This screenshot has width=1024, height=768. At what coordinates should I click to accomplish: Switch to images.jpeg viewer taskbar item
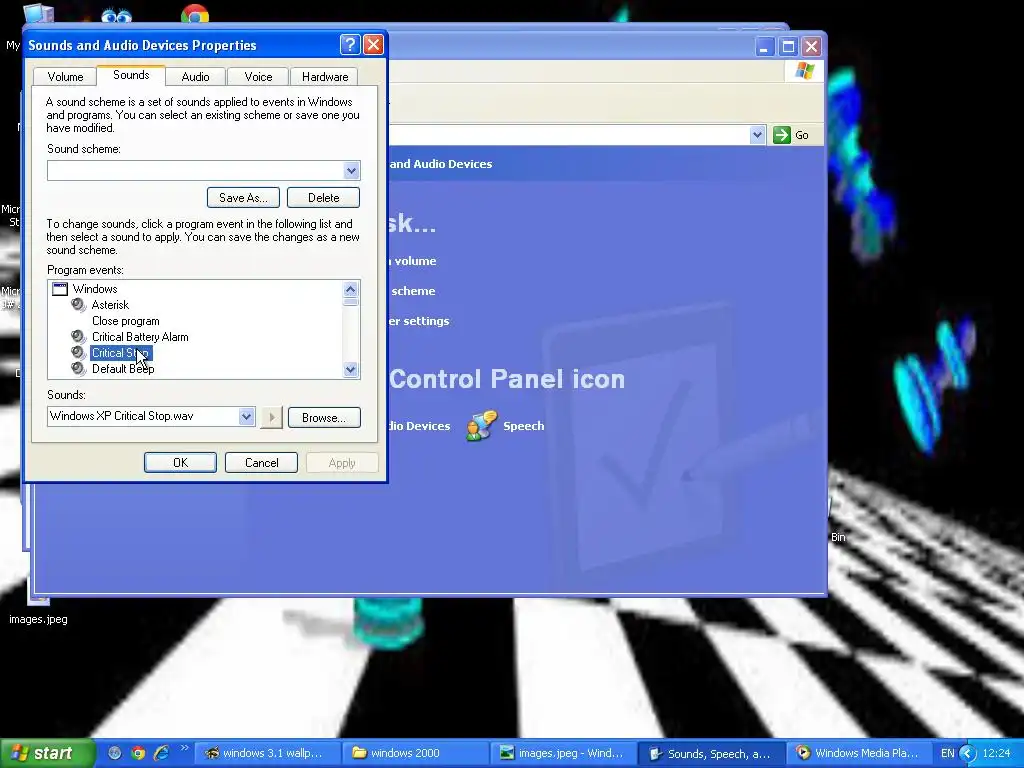(564, 753)
